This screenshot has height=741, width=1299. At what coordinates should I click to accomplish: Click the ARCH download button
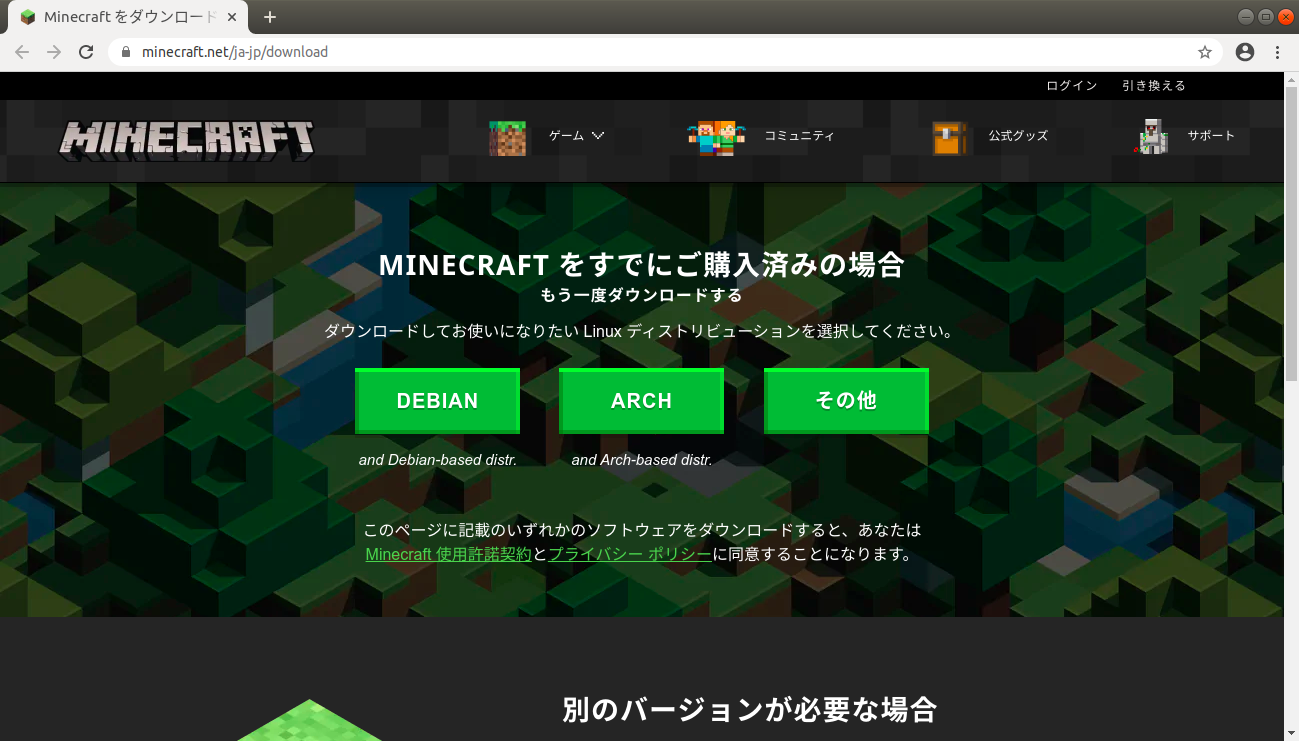(641, 401)
